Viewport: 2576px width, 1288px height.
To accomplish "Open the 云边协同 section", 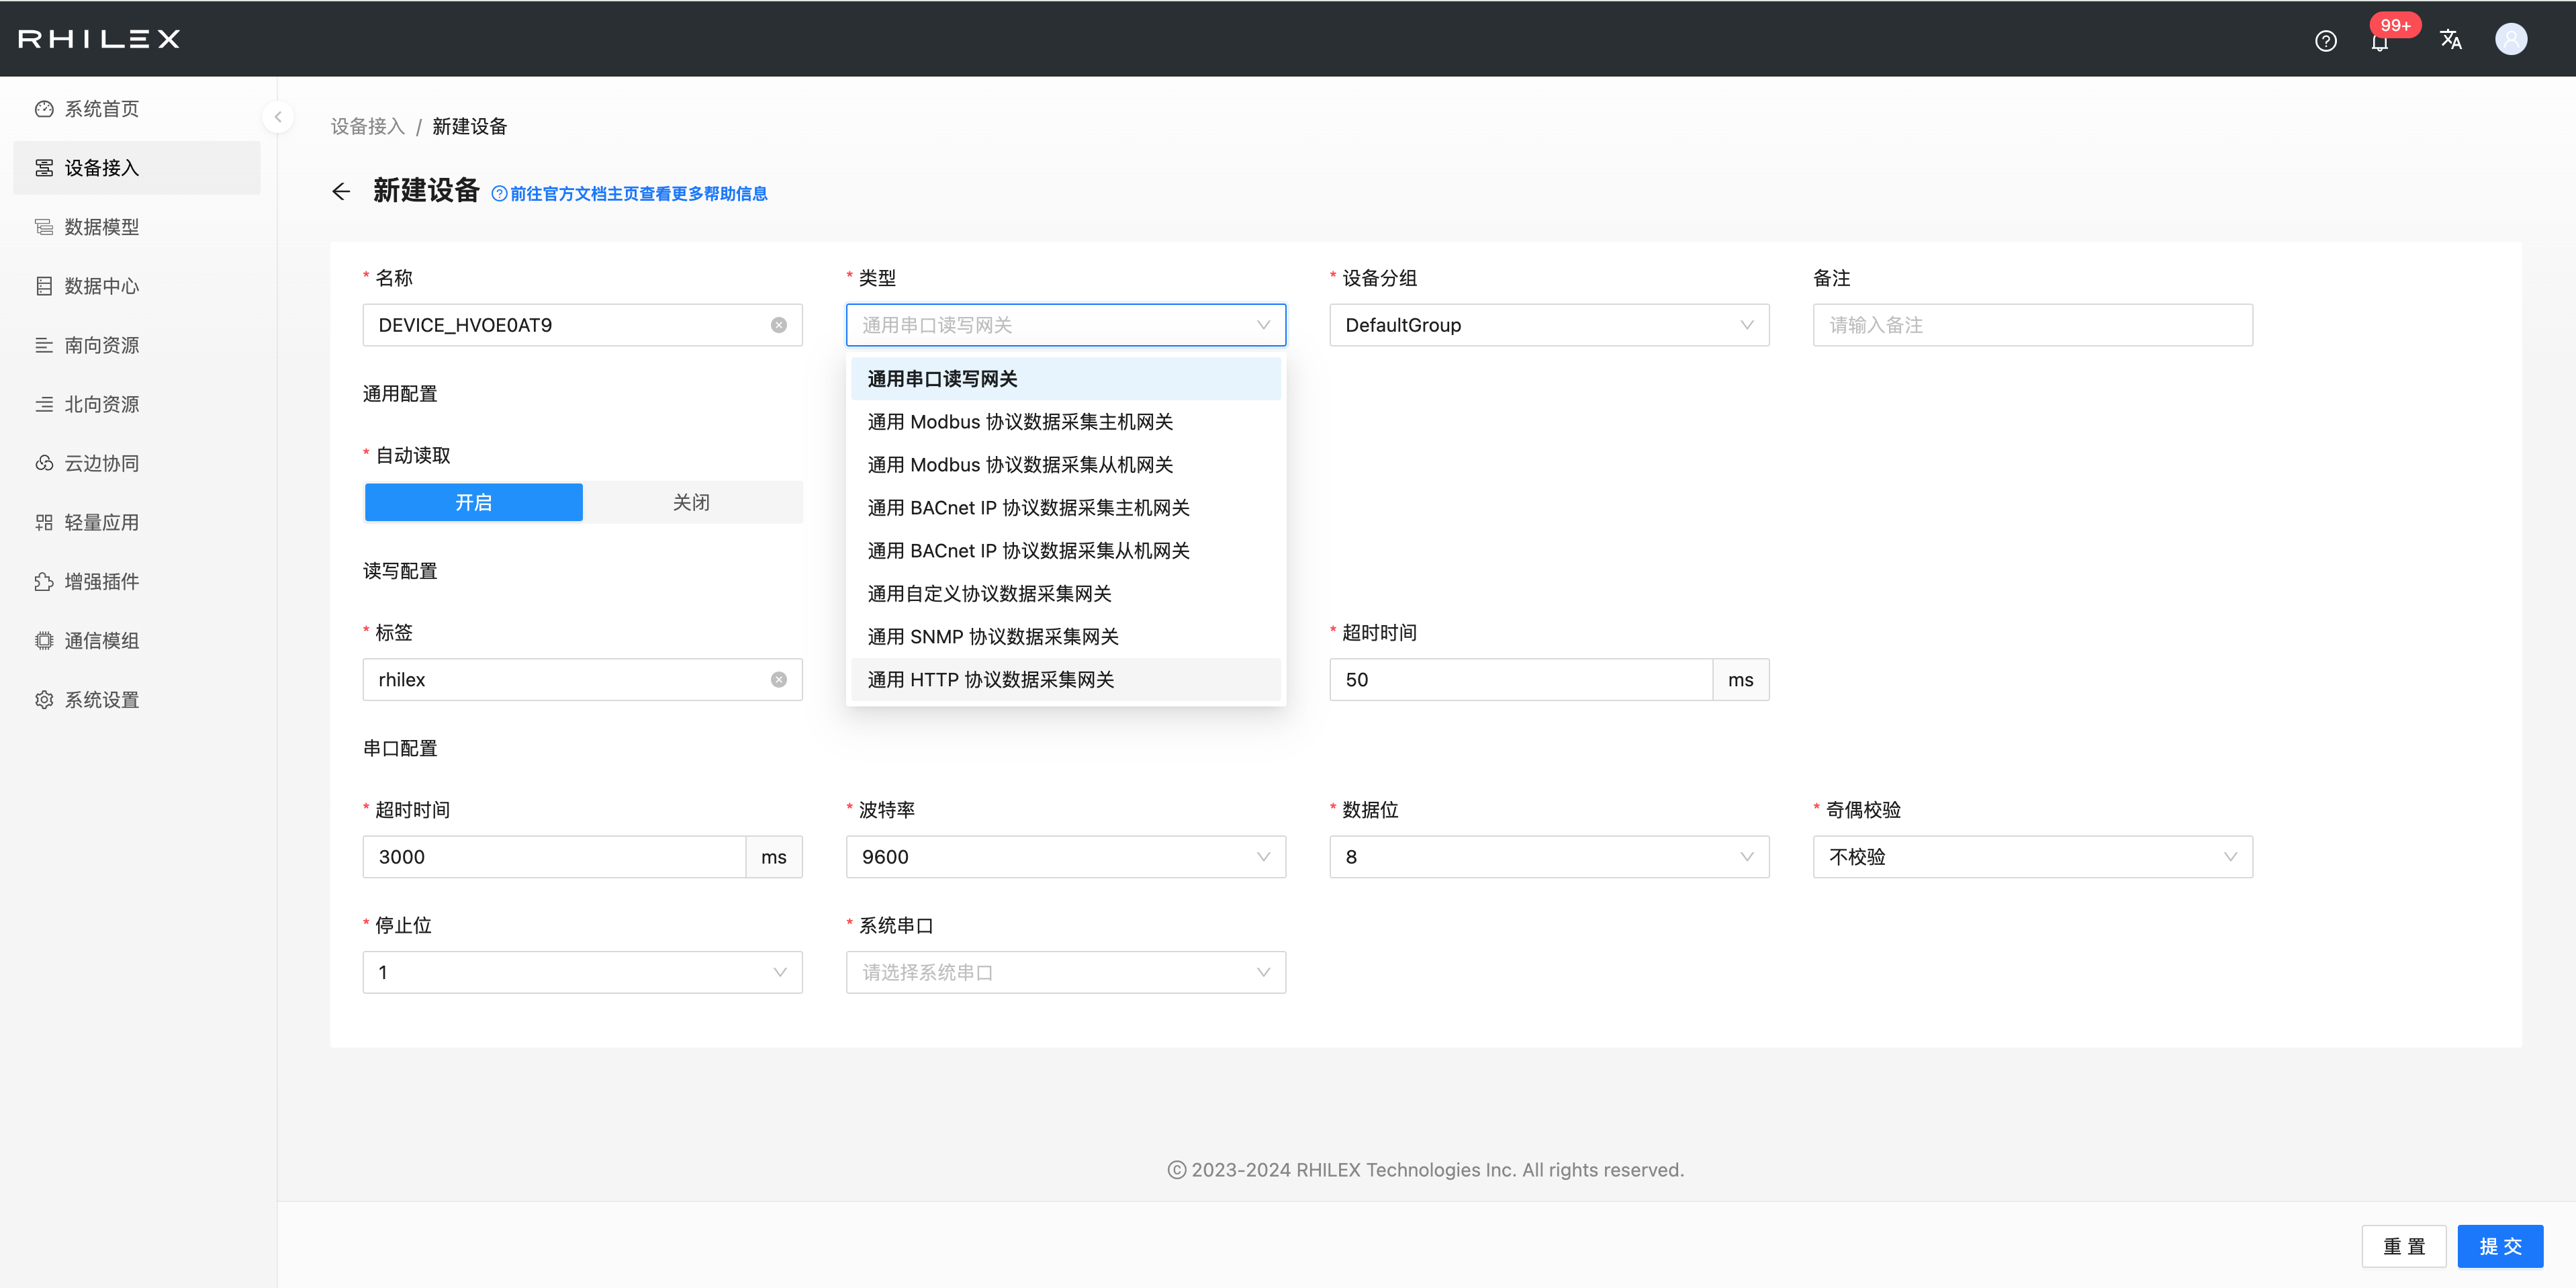I will 101,462.
